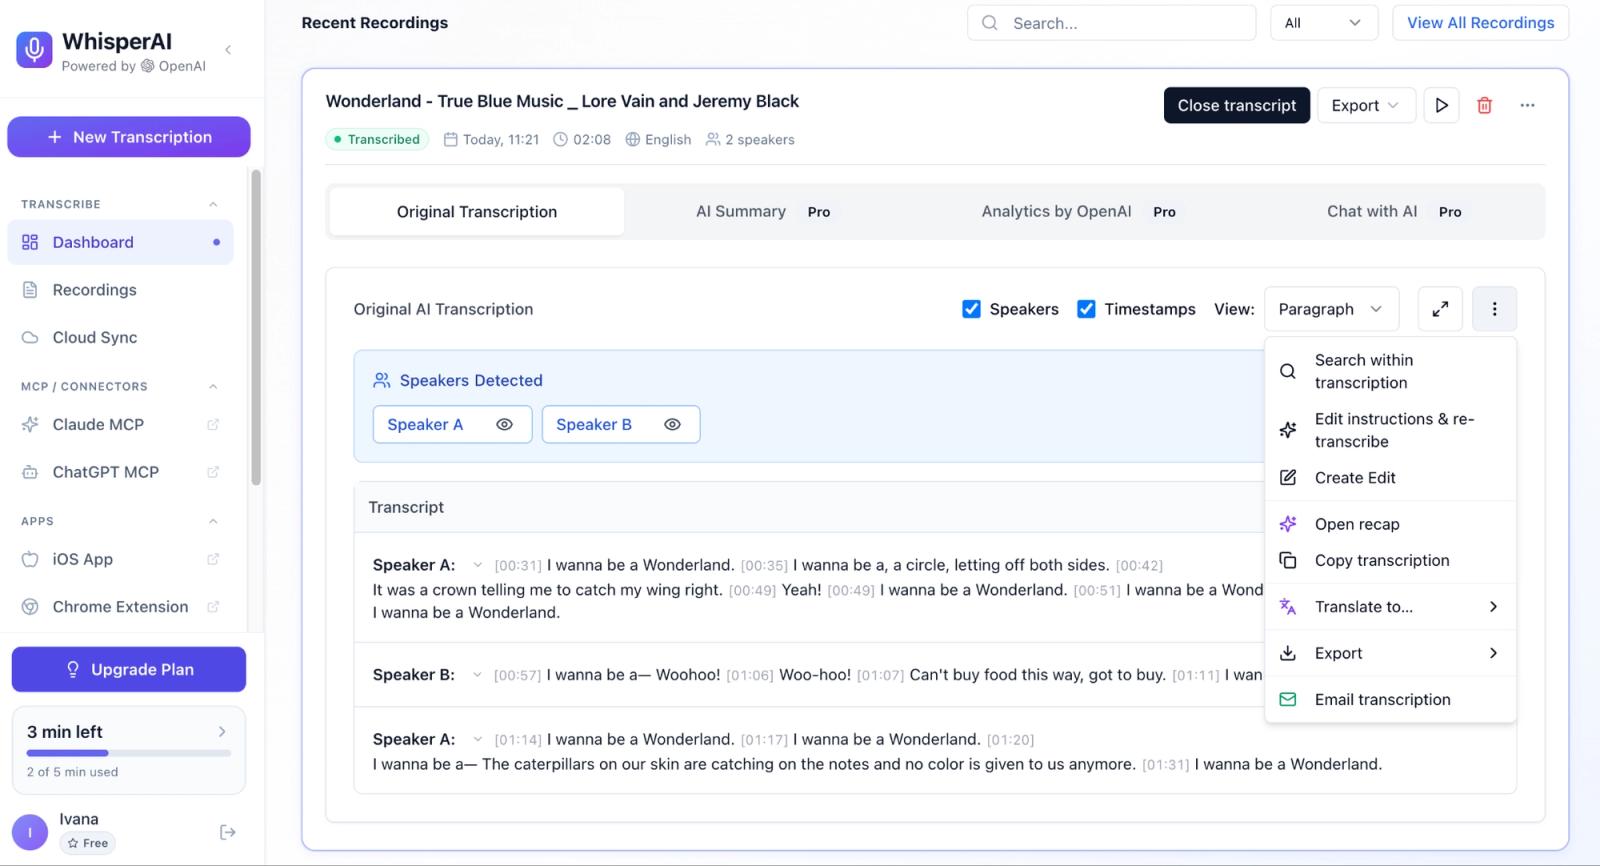Click the sparkle icon beside Edit instructions
1600x866 pixels.
(x=1288, y=430)
